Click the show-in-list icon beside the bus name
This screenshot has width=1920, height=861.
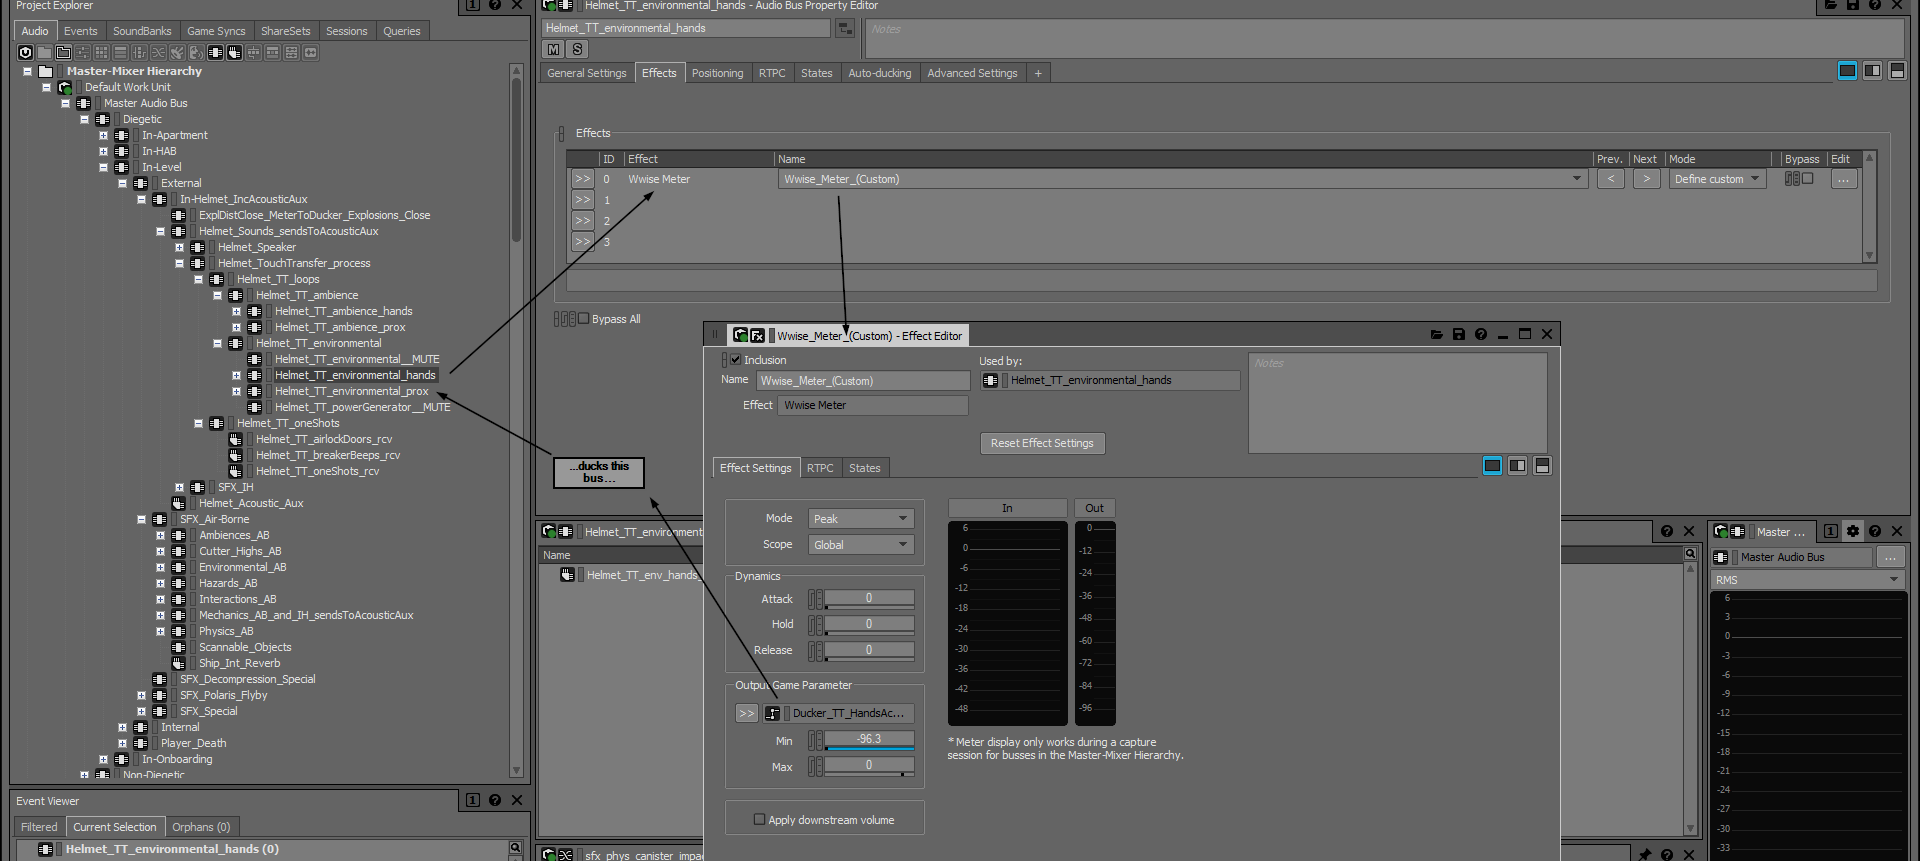[x=845, y=28]
